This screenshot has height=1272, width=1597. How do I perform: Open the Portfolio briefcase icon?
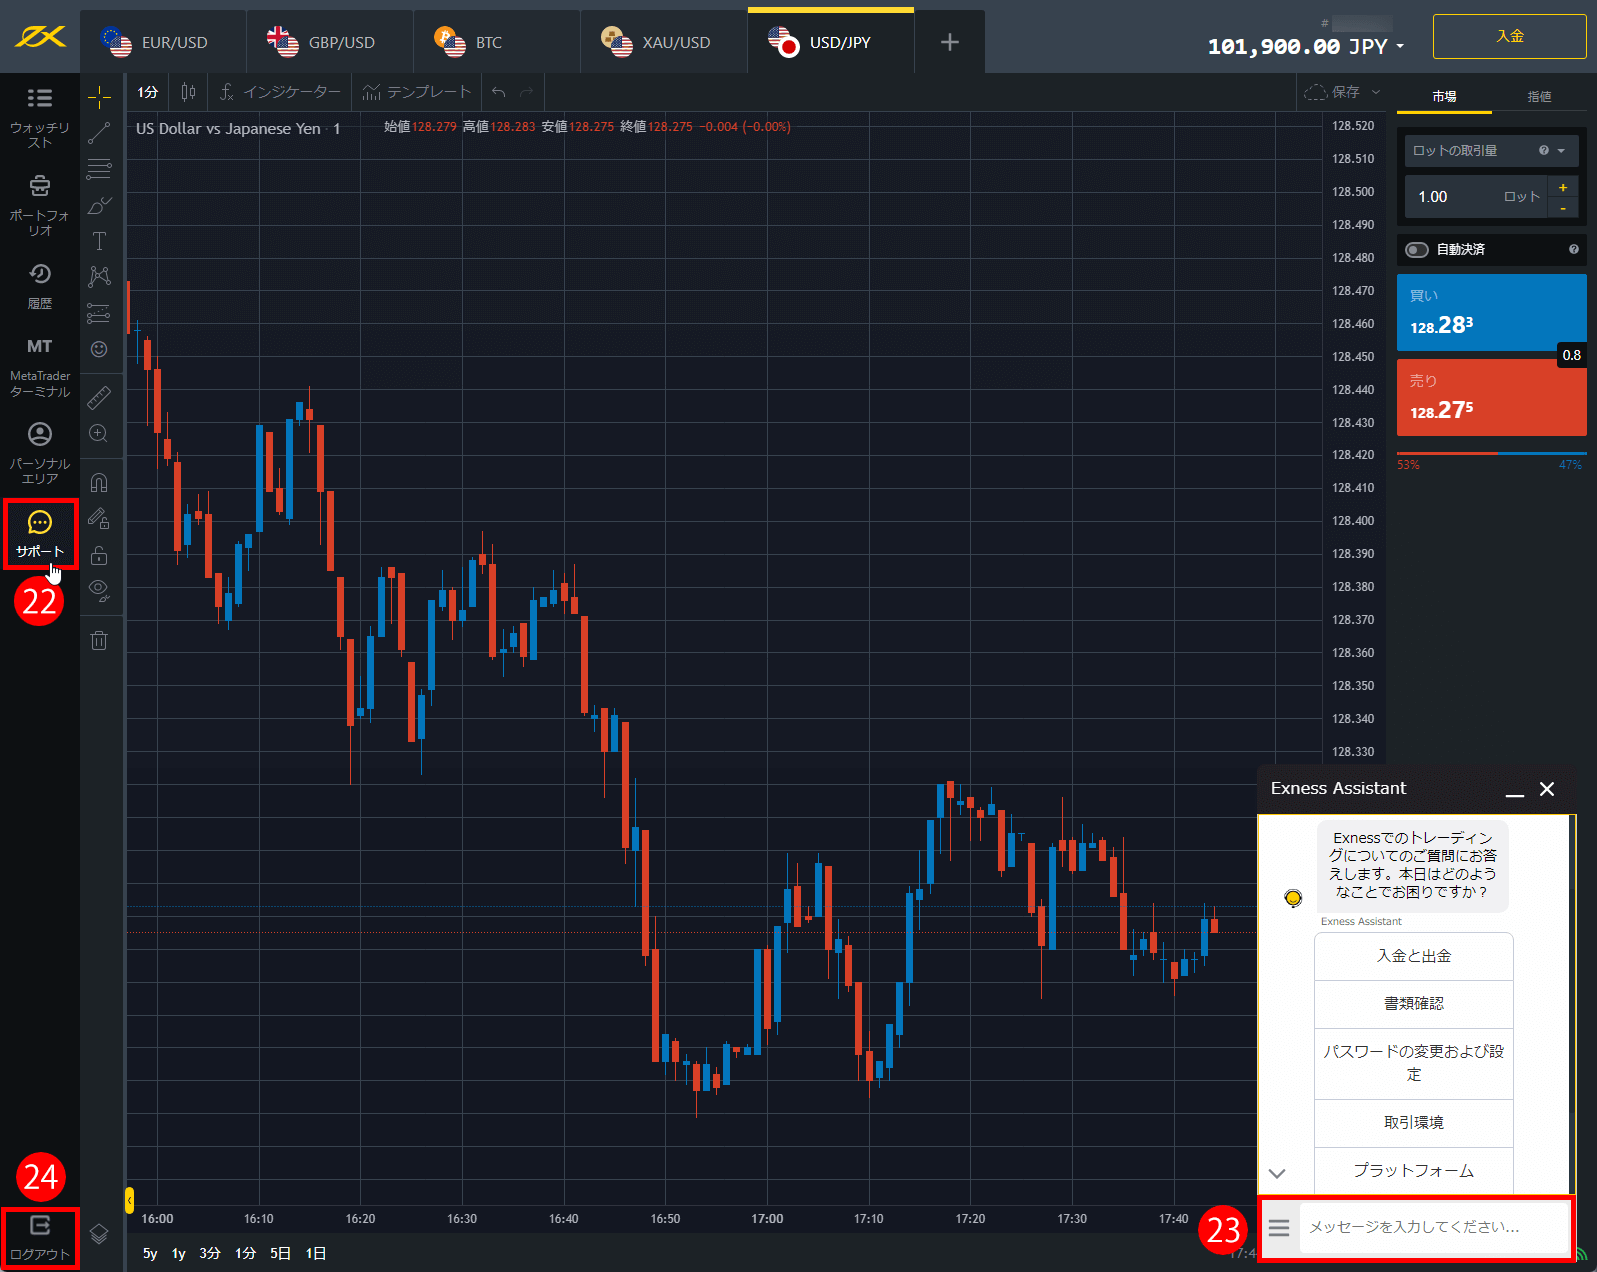(39, 186)
